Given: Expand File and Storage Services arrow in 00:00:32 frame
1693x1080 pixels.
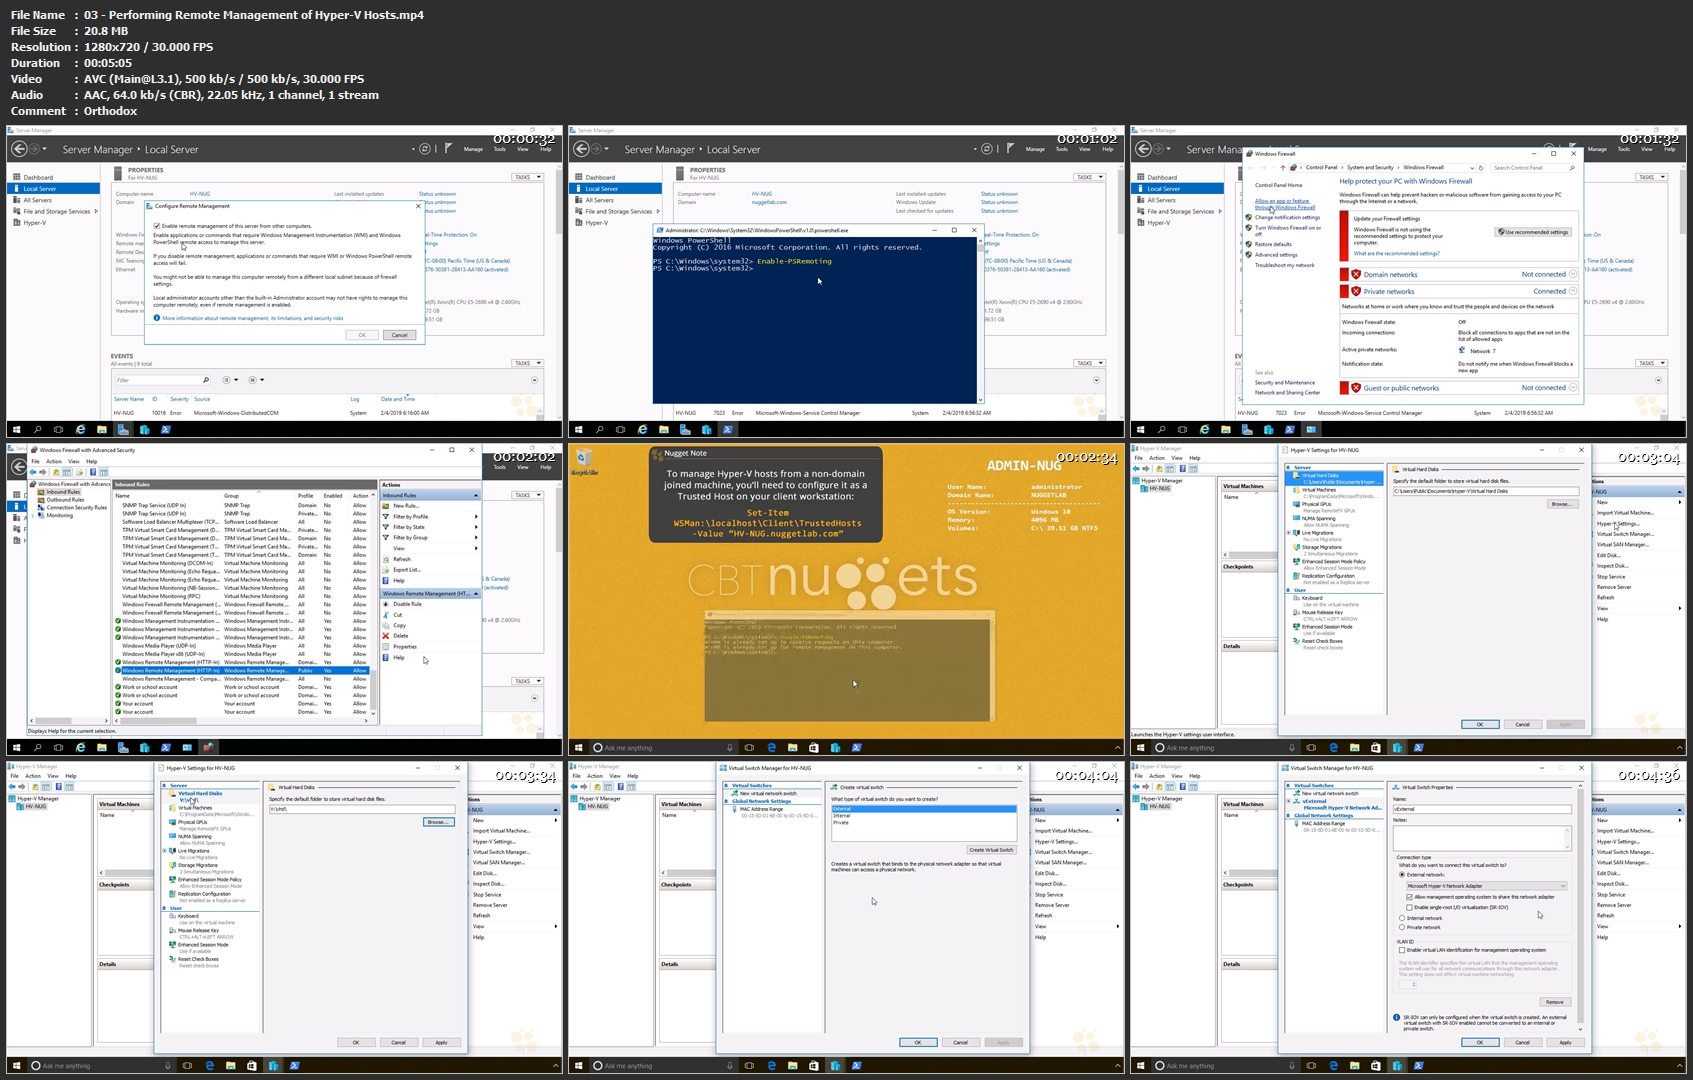Looking at the screenshot, I should (98, 211).
